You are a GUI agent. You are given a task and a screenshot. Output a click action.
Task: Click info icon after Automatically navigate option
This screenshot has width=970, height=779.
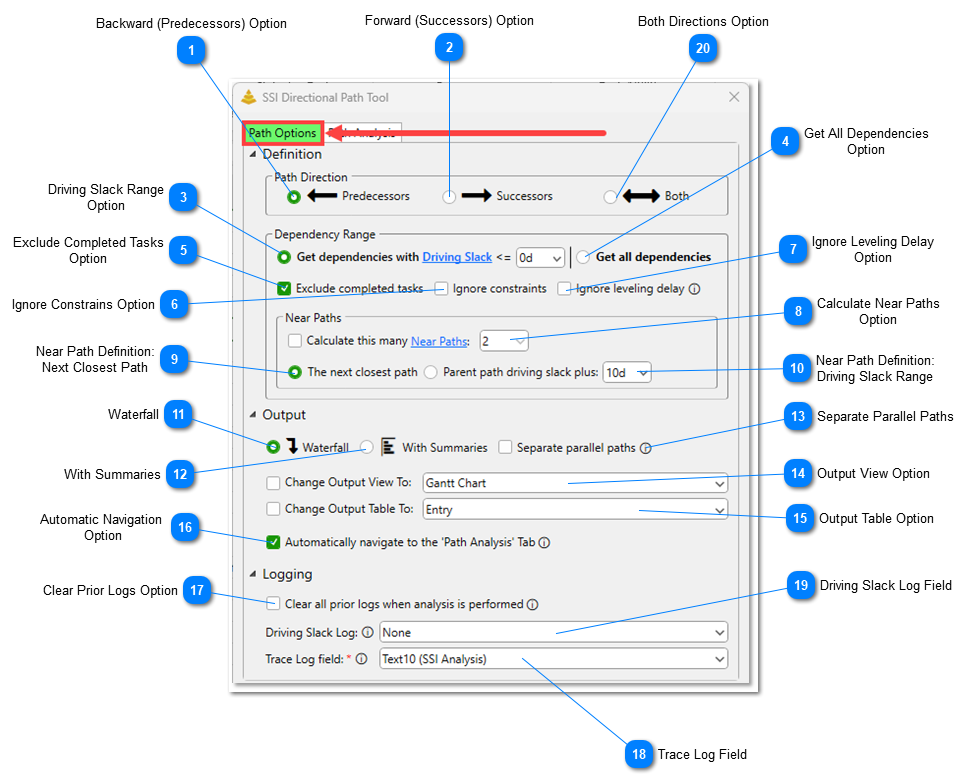pyautogui.click(x=544, y=543)
